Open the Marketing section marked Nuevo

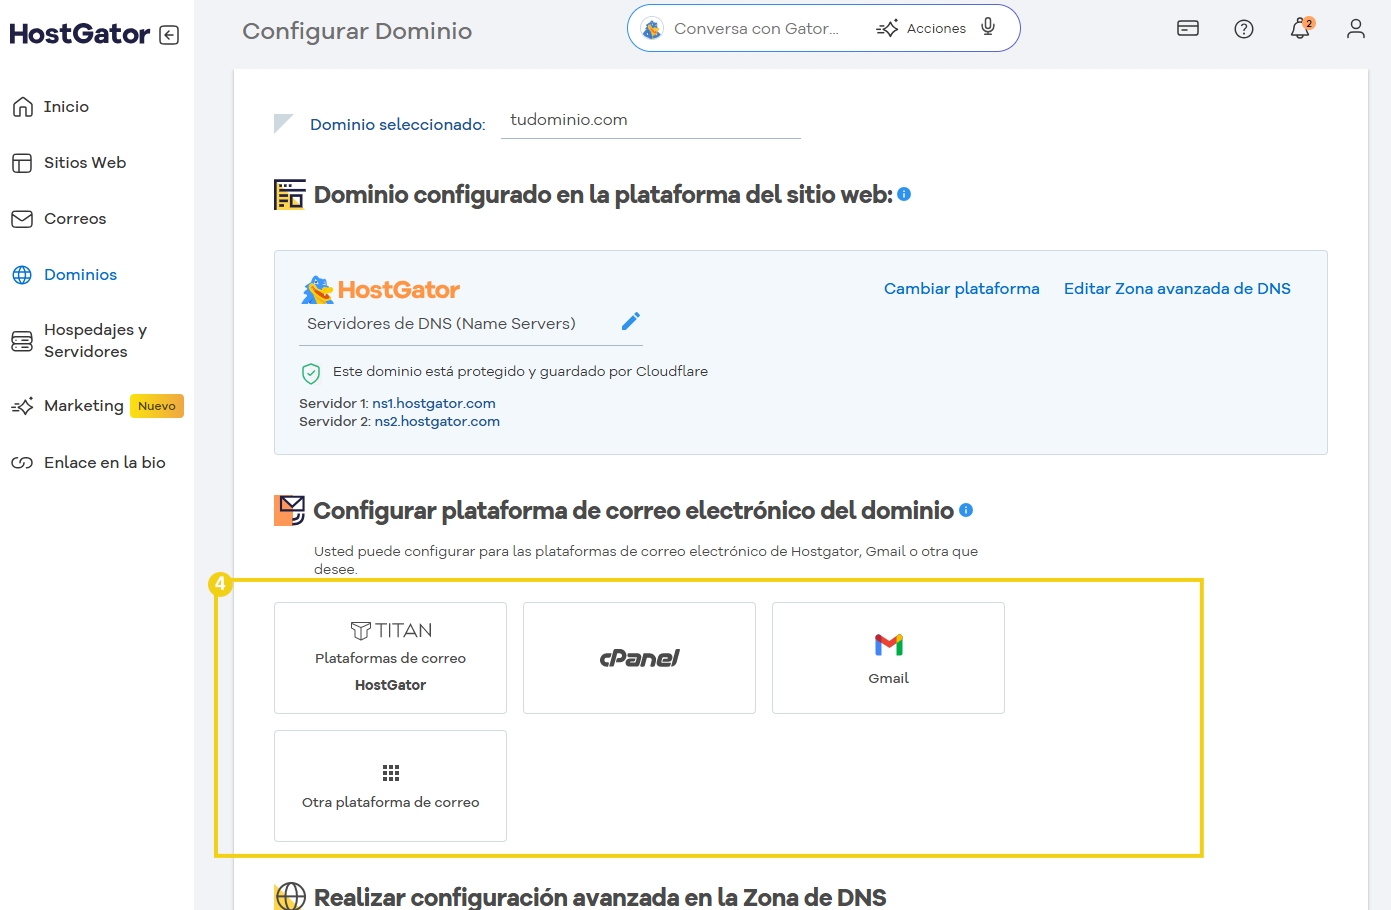[x=81, y=406]
